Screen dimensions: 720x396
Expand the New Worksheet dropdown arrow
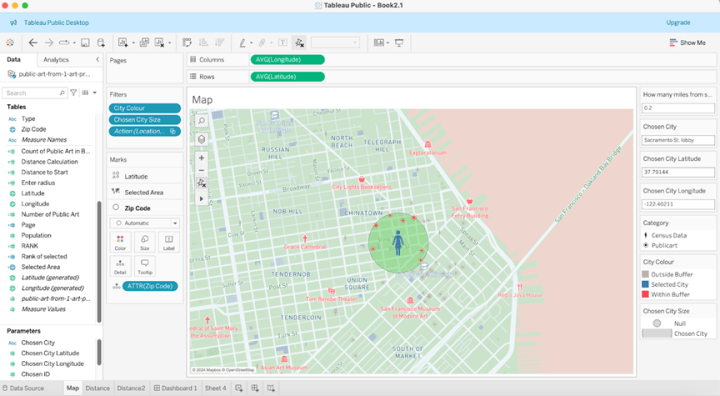(x=134, y=43)
